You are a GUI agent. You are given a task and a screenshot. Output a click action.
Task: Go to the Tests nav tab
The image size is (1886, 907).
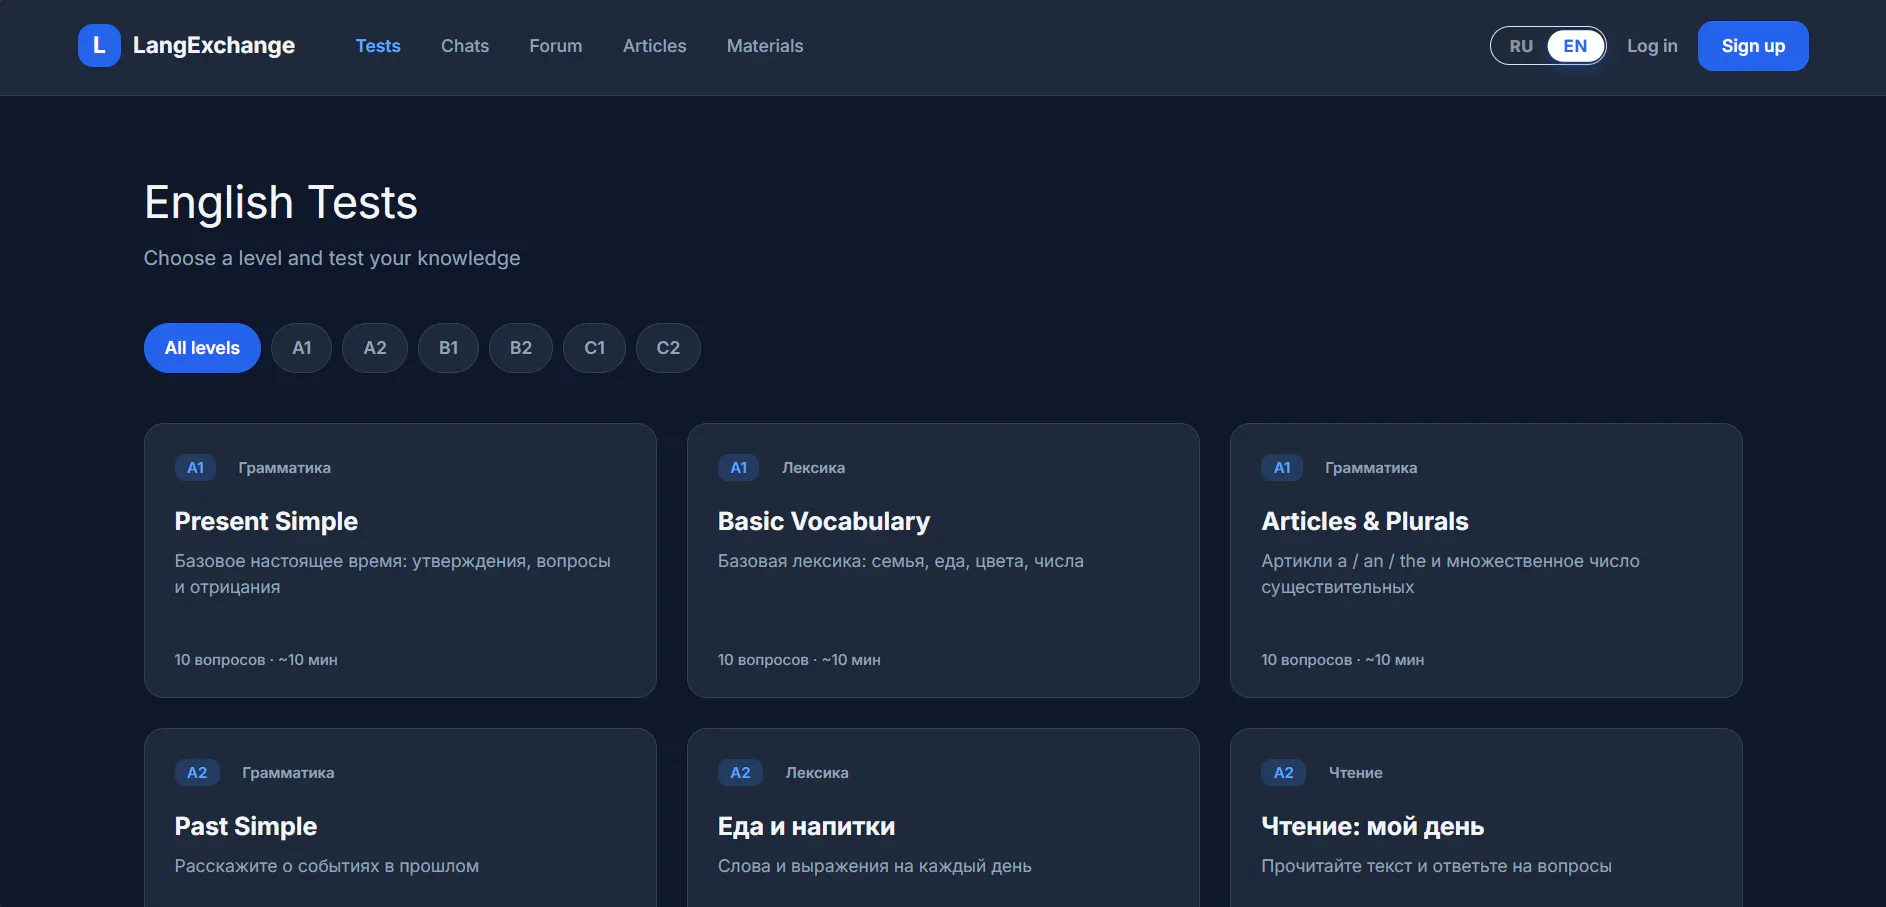click(378, 46)
